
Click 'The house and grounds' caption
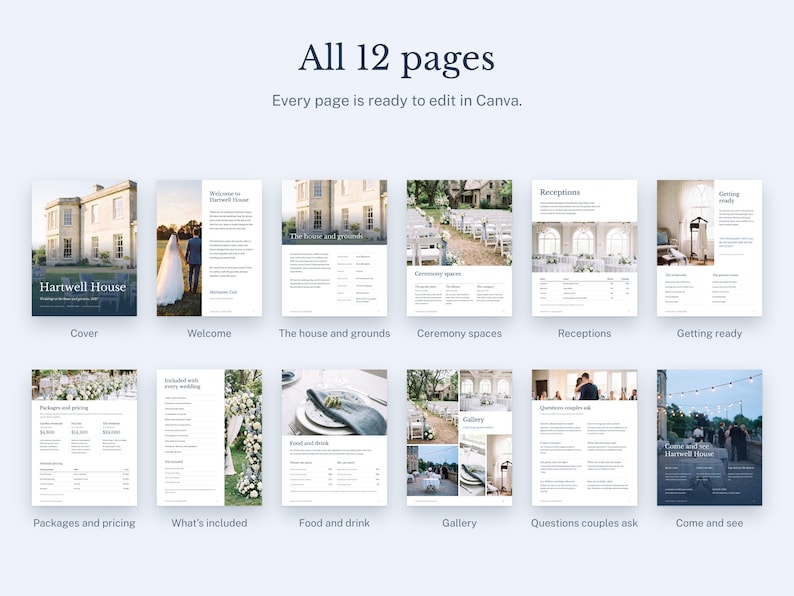[334, 333]
